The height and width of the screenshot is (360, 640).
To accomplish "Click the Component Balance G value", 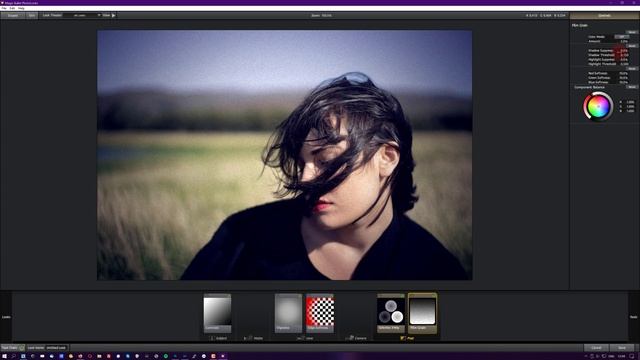I will point(630,107).
